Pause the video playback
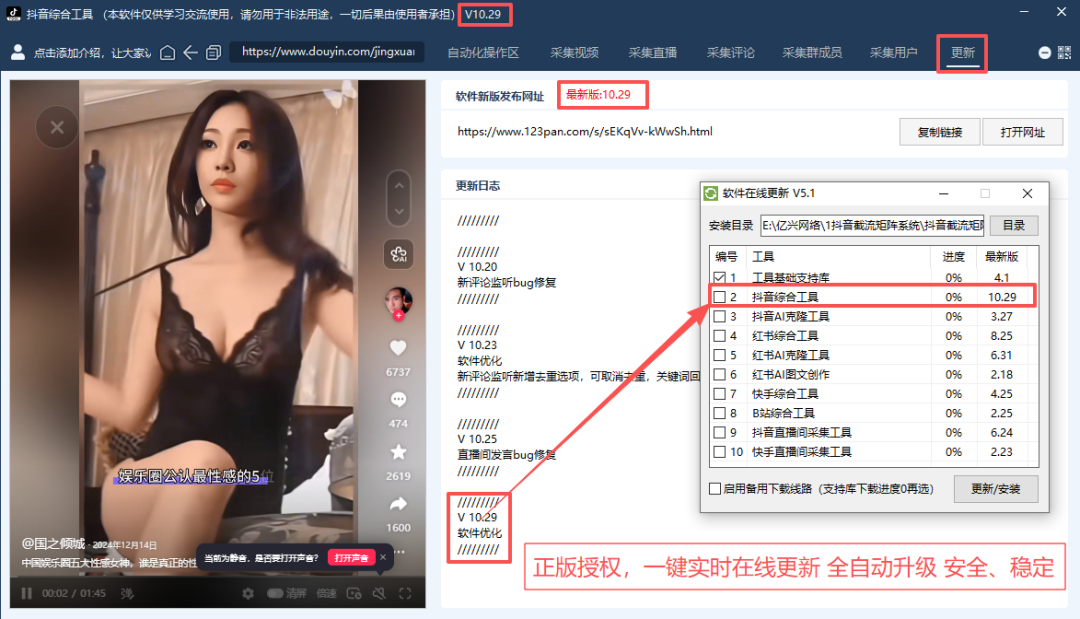This screenshot has width=1080, height=619. (x=26, y=594)
